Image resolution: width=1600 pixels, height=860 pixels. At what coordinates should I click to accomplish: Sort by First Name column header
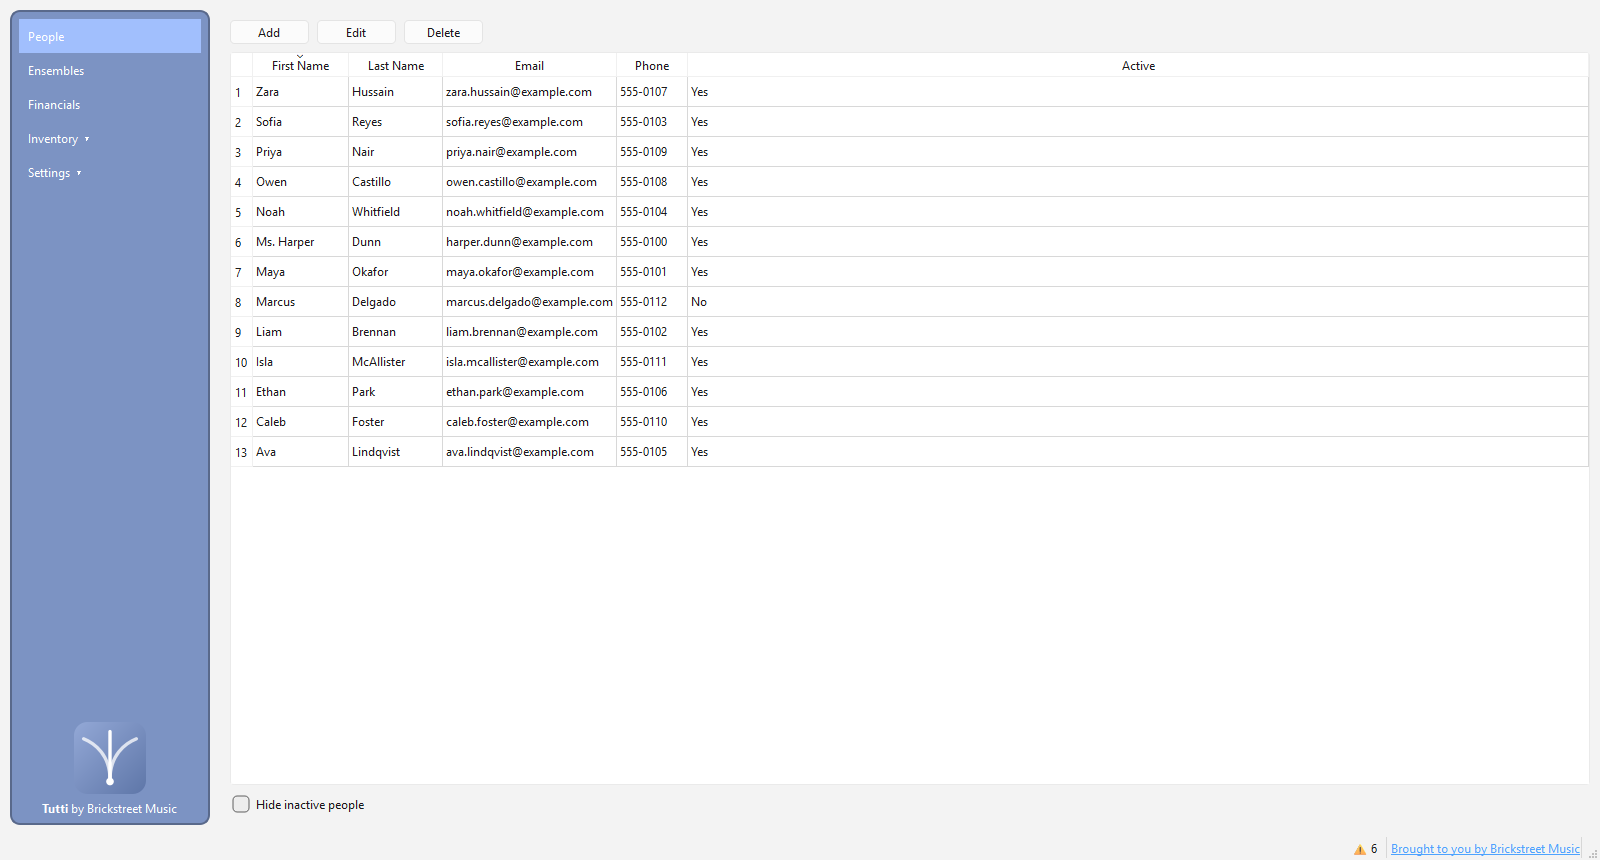300,66
